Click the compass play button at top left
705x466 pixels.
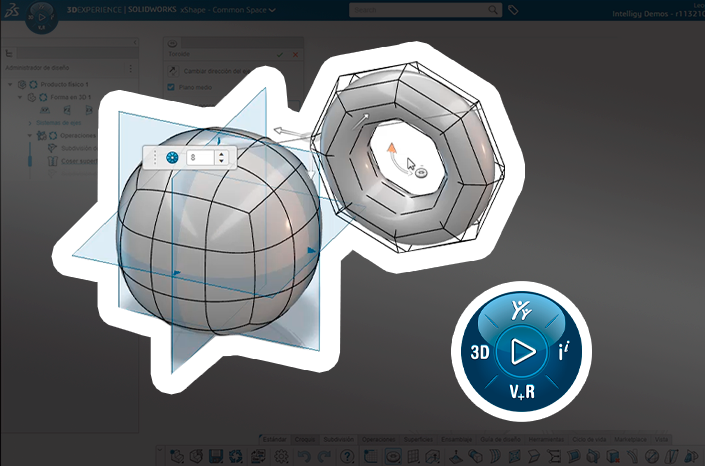tap(41, 17)
